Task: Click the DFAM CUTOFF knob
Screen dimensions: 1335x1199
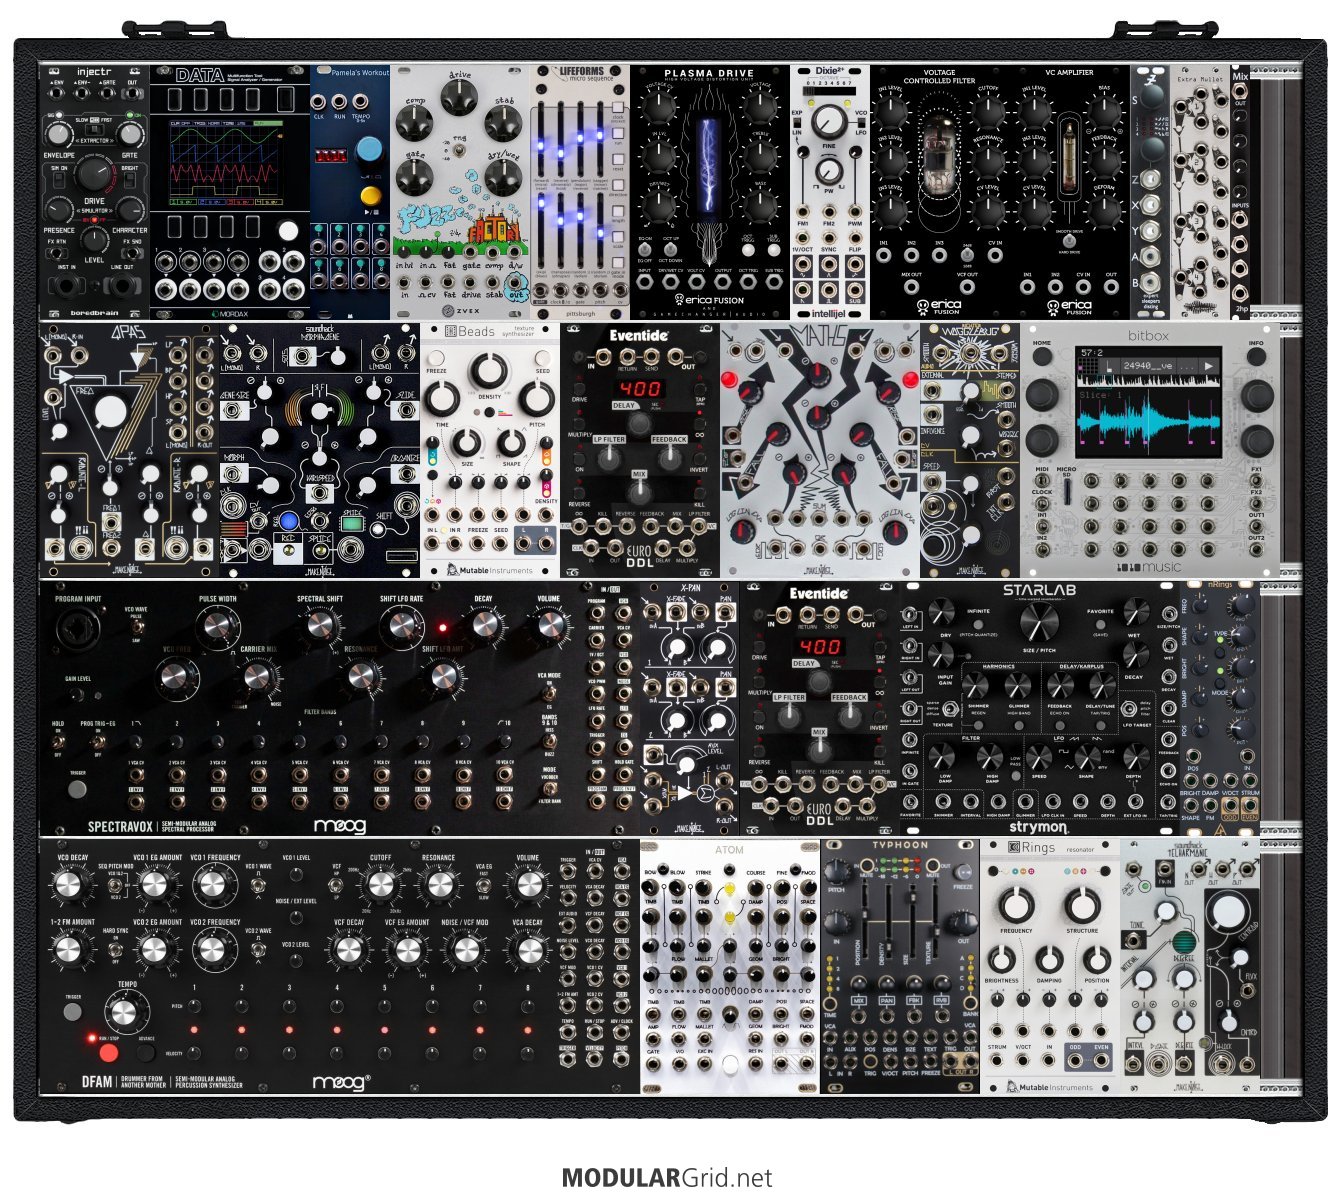Action: tap(380, 884)
